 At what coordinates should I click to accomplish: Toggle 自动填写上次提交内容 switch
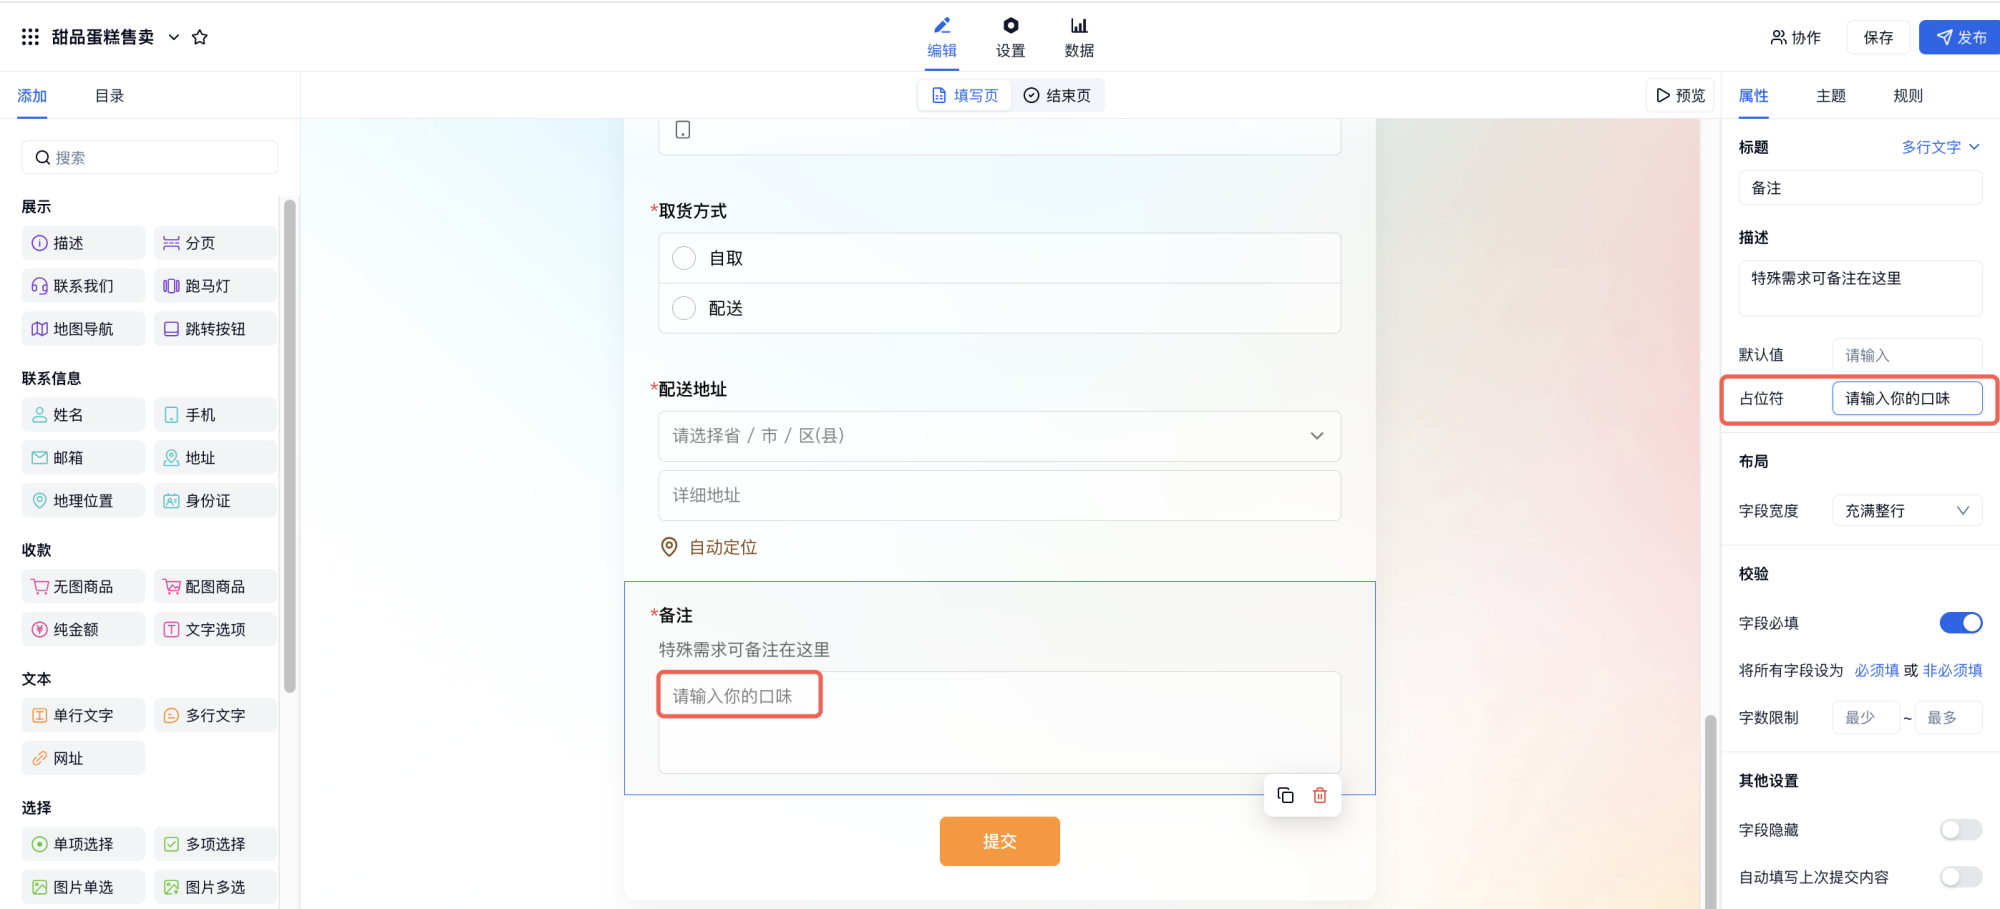1961,877
